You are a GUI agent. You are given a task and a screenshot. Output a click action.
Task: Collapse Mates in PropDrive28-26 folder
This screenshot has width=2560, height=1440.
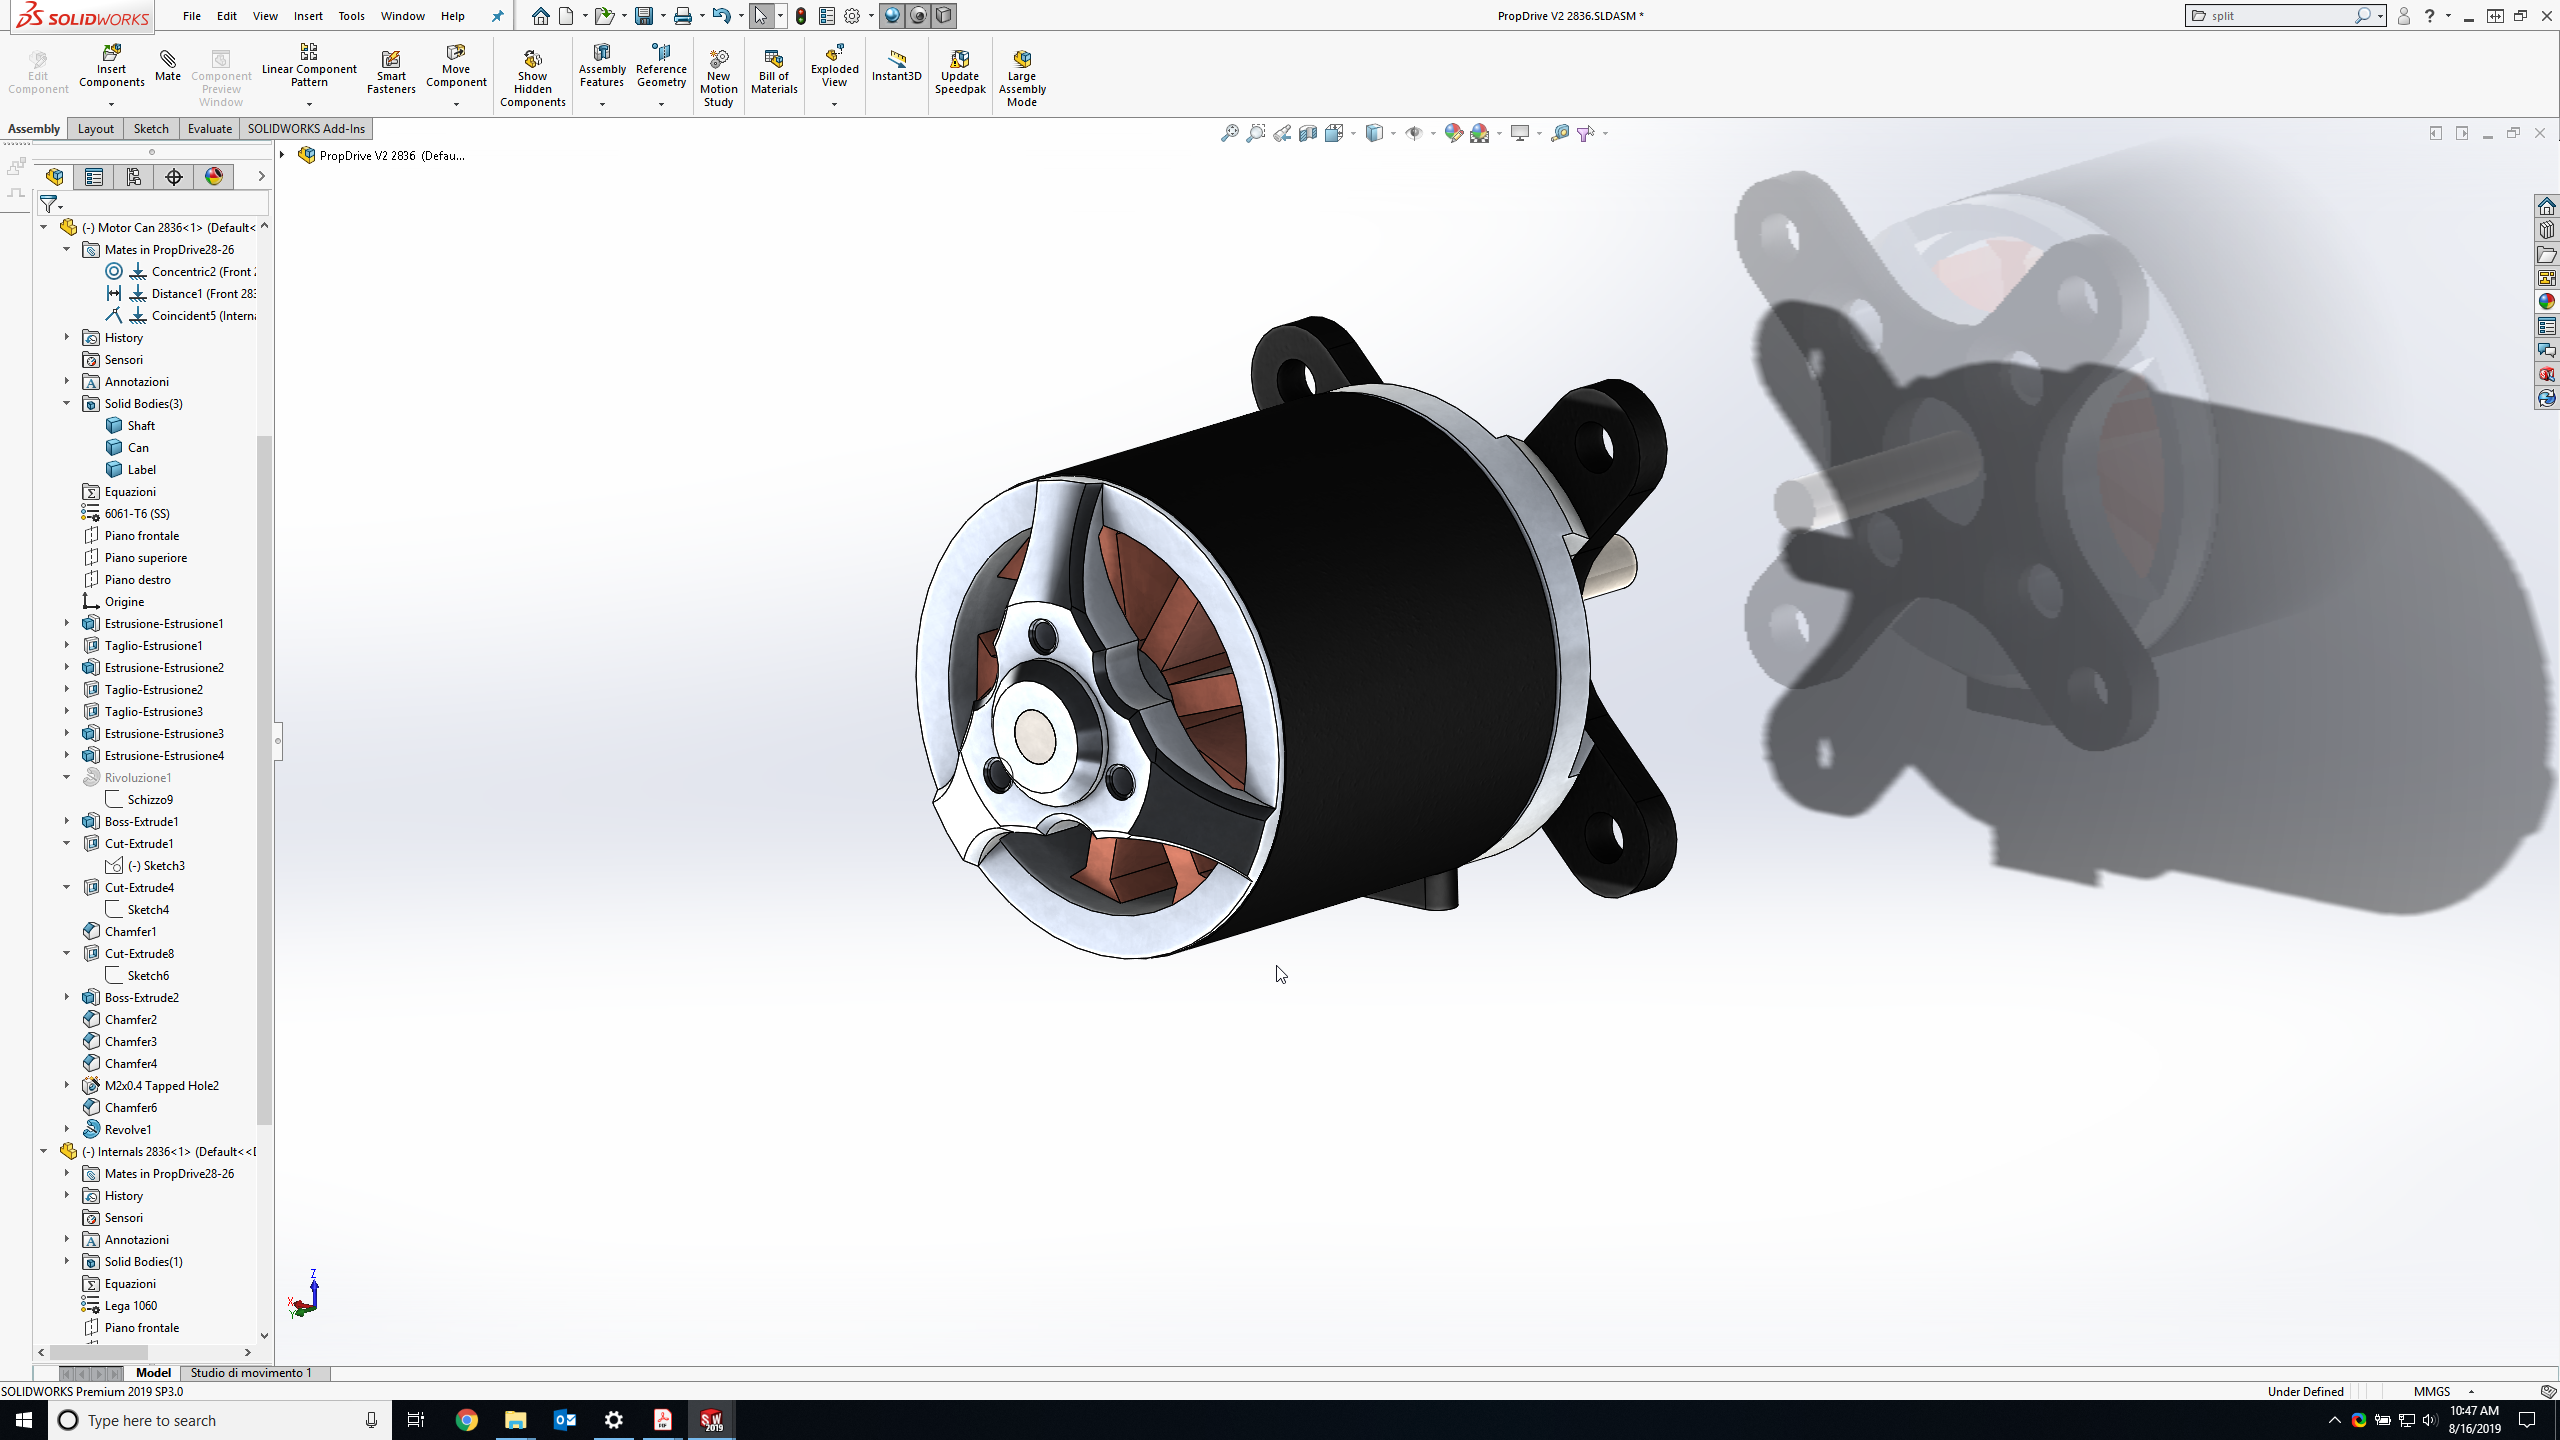pyautogui.click(x=67, y=249)
